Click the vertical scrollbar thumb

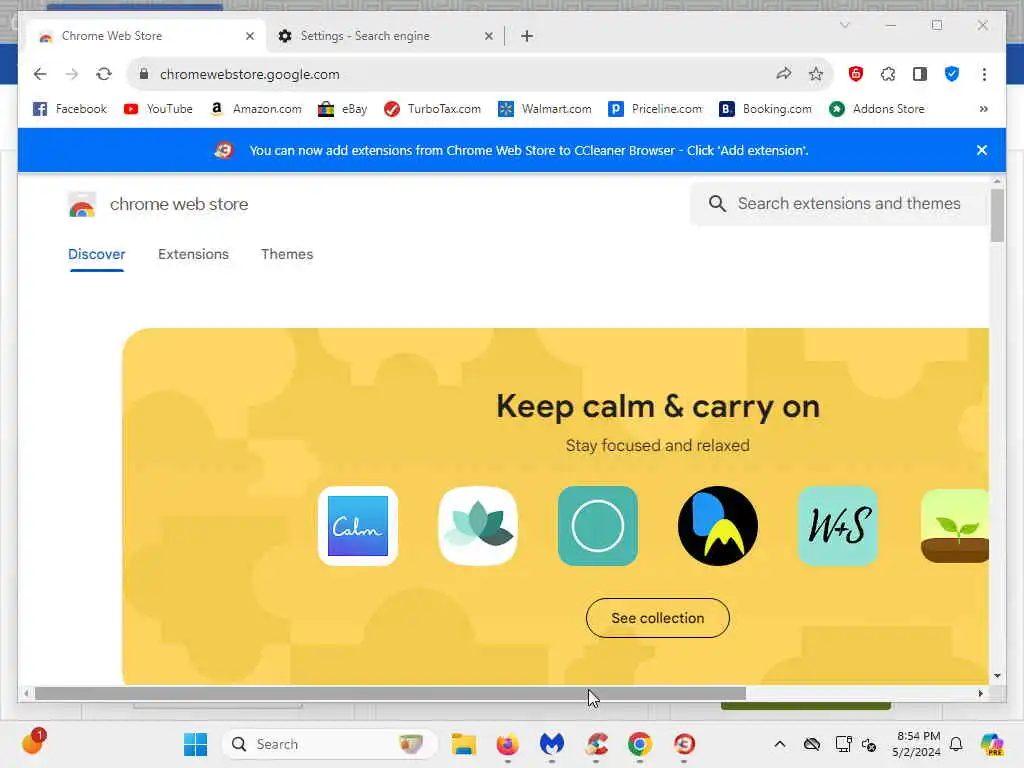[997, 216]
